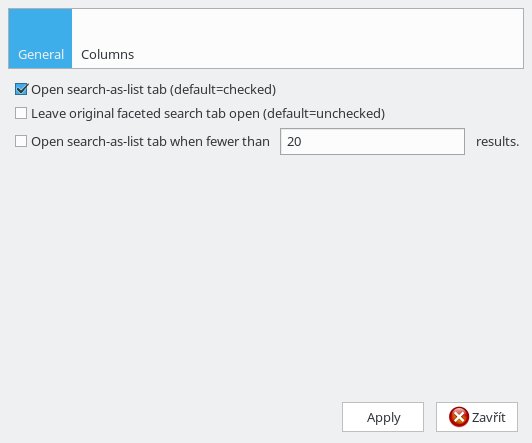Apply the current settings
Screen dimensions: 532x443
tap(383, 417)
